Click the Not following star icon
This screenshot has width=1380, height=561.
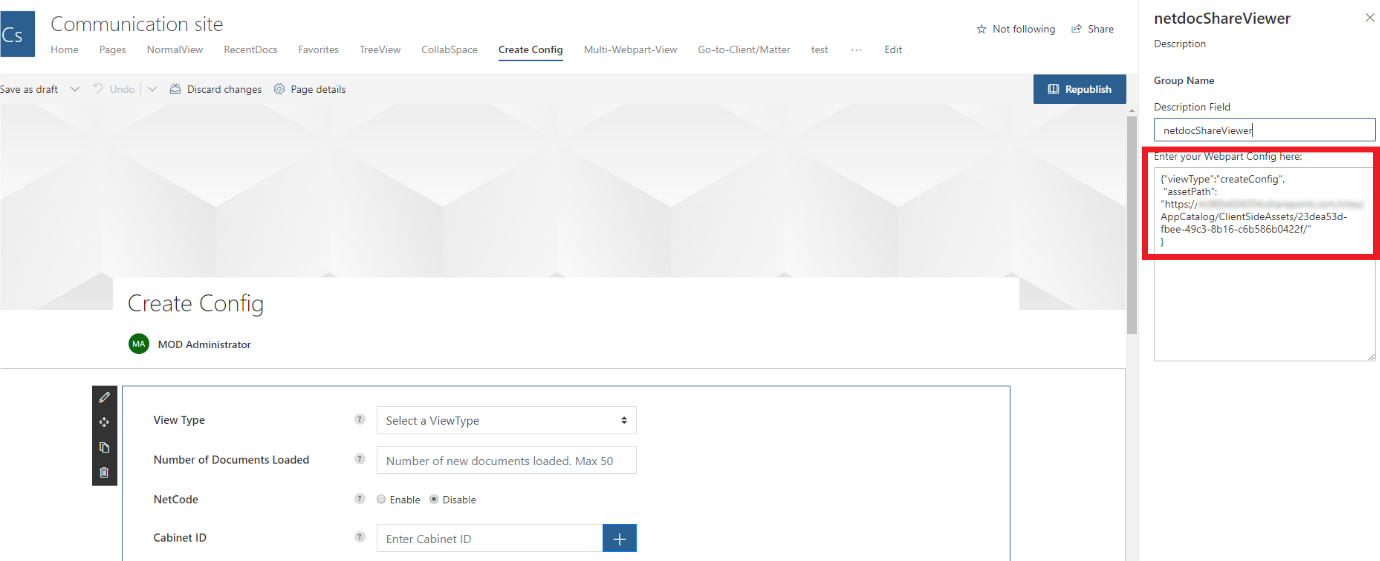click(x=981, y=30)
